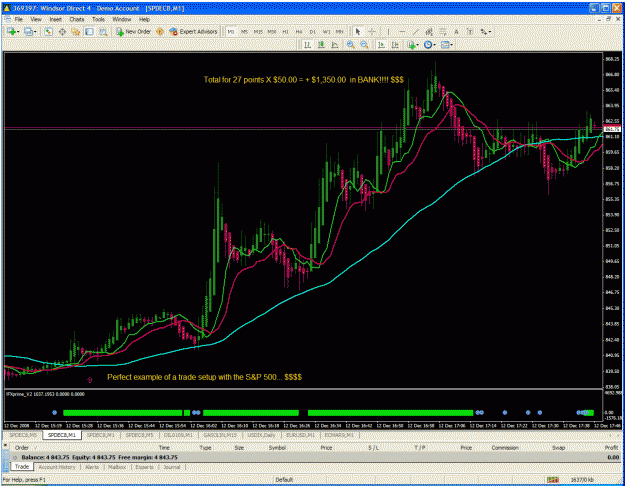
Task: Toggle the Expert Advisors button
Action: click(193, 31)
